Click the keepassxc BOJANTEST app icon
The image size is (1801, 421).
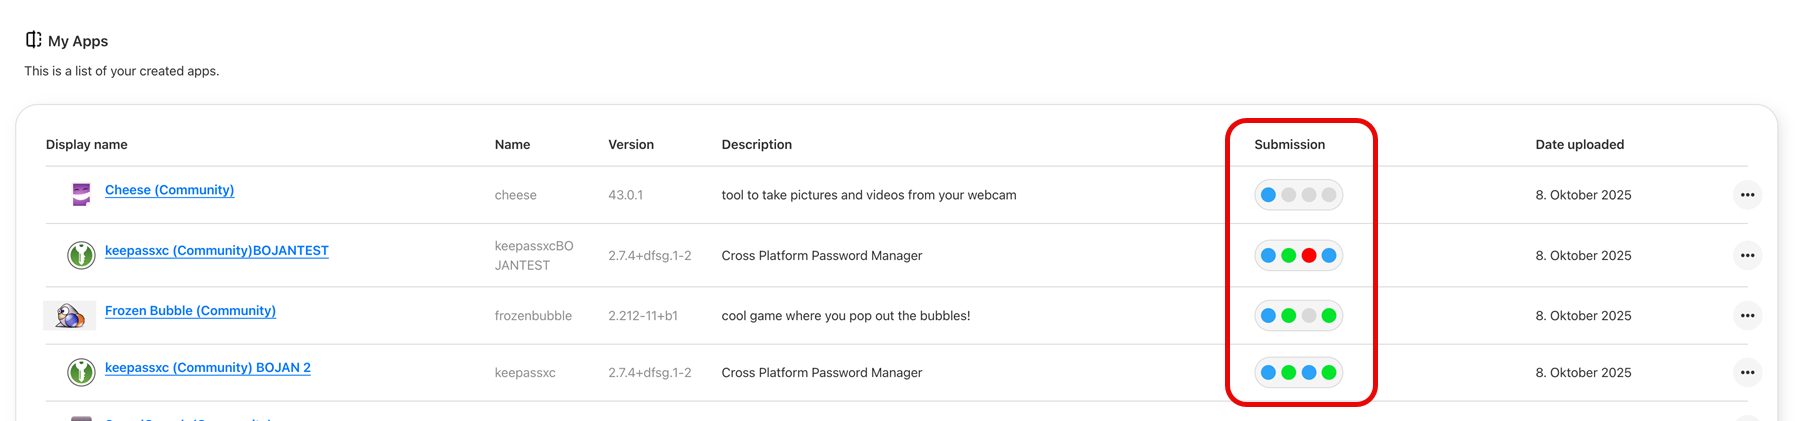[81, 255]
